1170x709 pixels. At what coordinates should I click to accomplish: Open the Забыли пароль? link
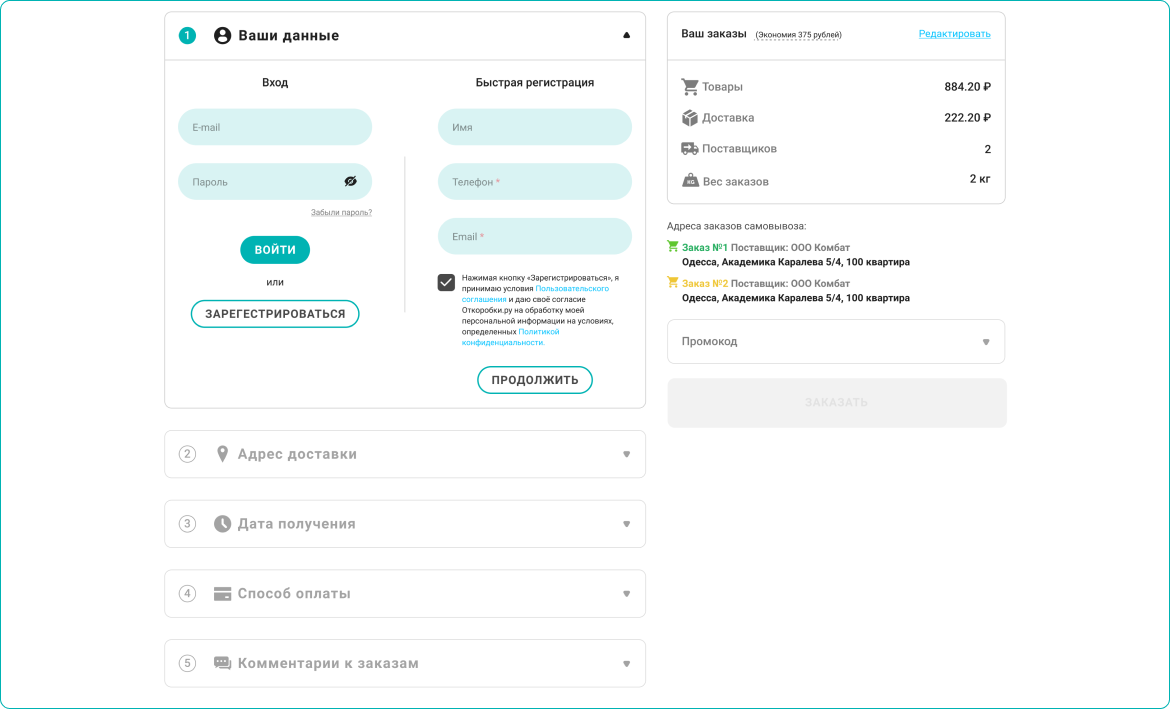click(341, 212)
